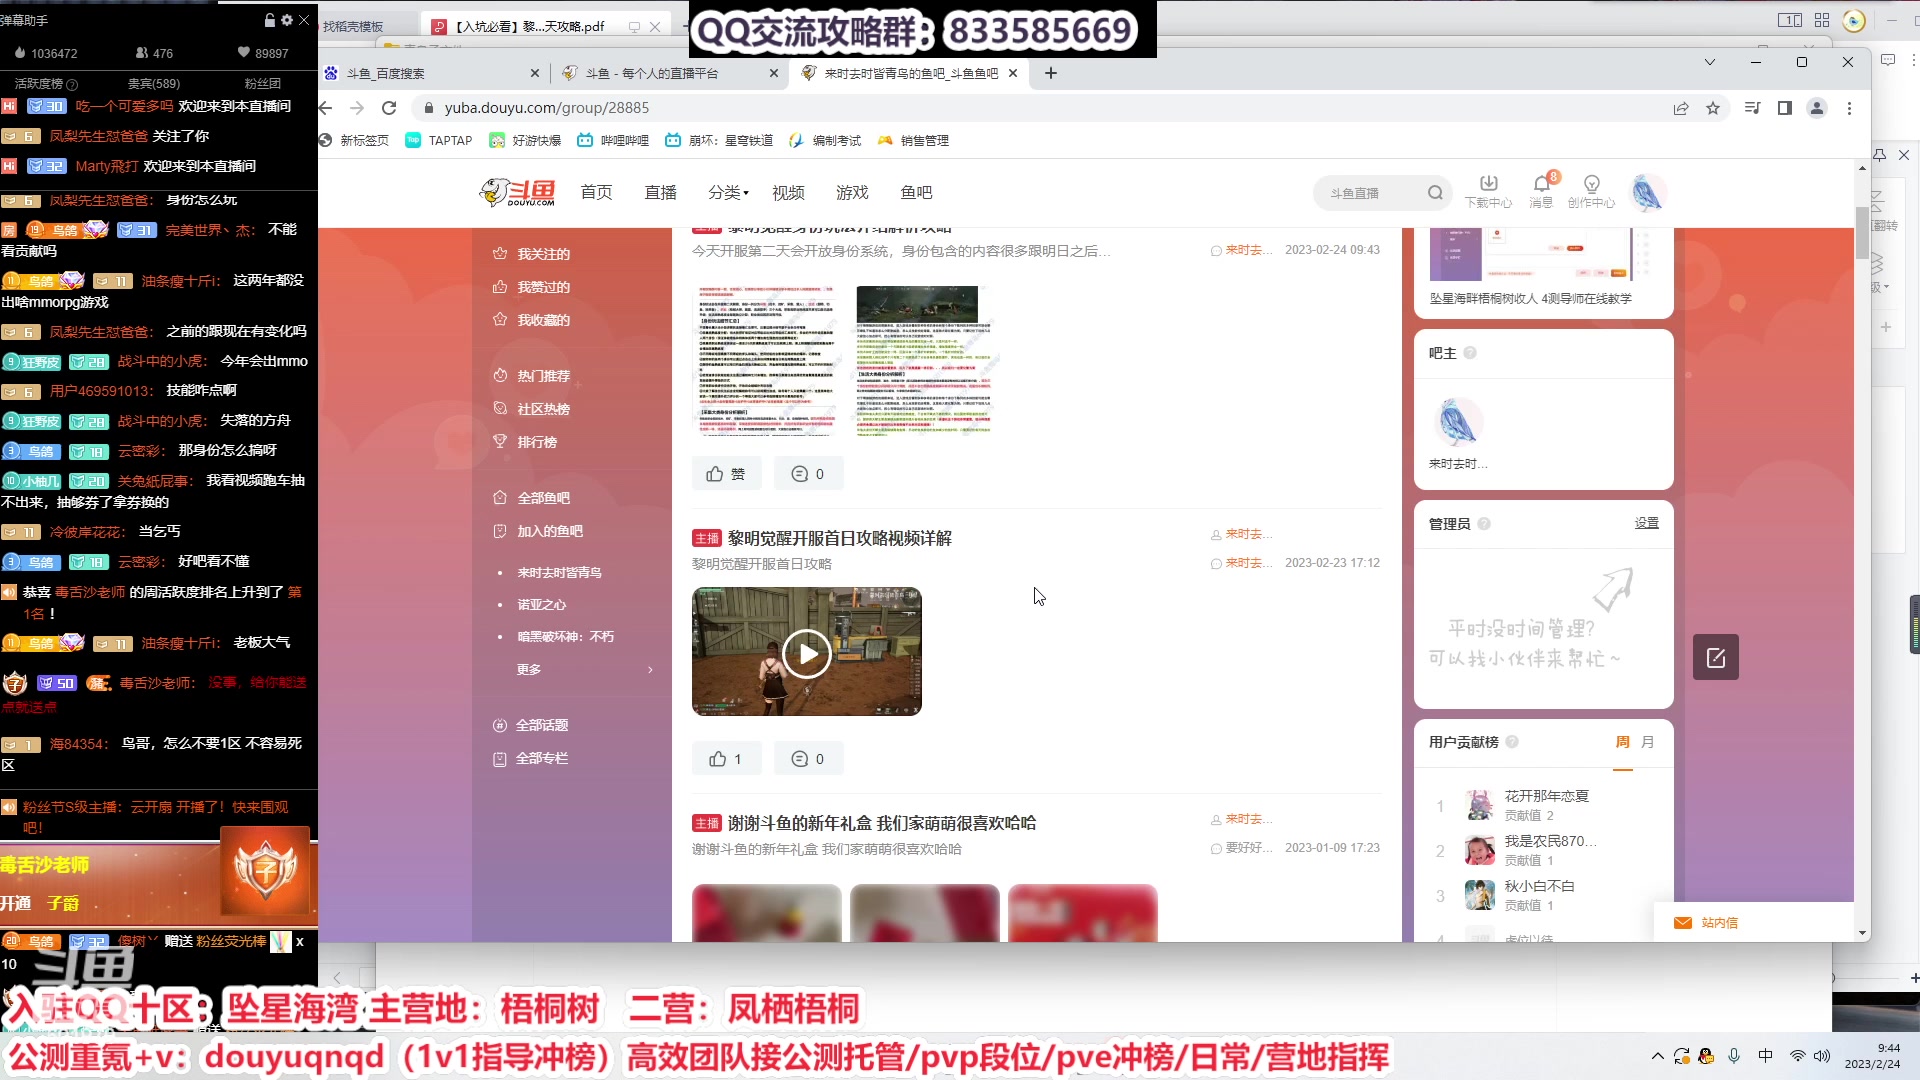Open first document thumbnail in identity post

765,360
